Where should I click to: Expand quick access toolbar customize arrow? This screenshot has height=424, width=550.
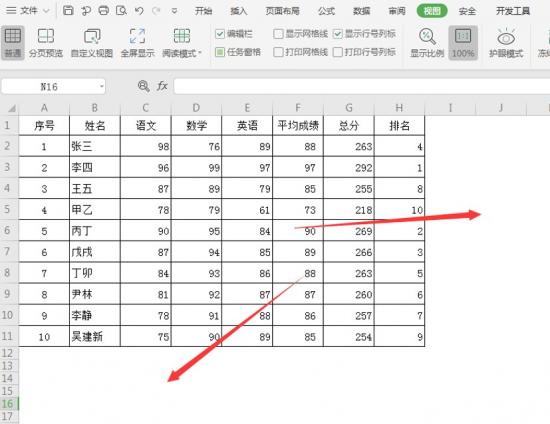point(174,11)
